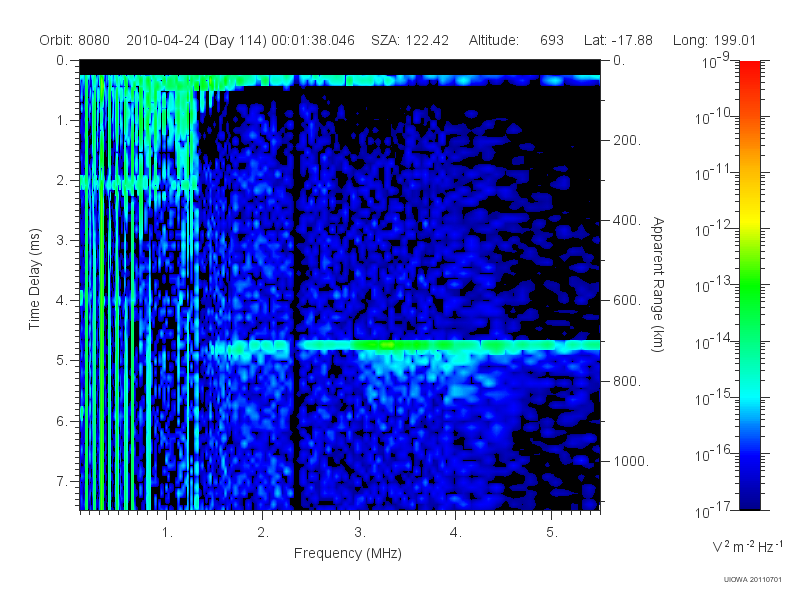
Task: Click the 'Frequency (MHz)' axis label
Action: (x=348, y=553)
